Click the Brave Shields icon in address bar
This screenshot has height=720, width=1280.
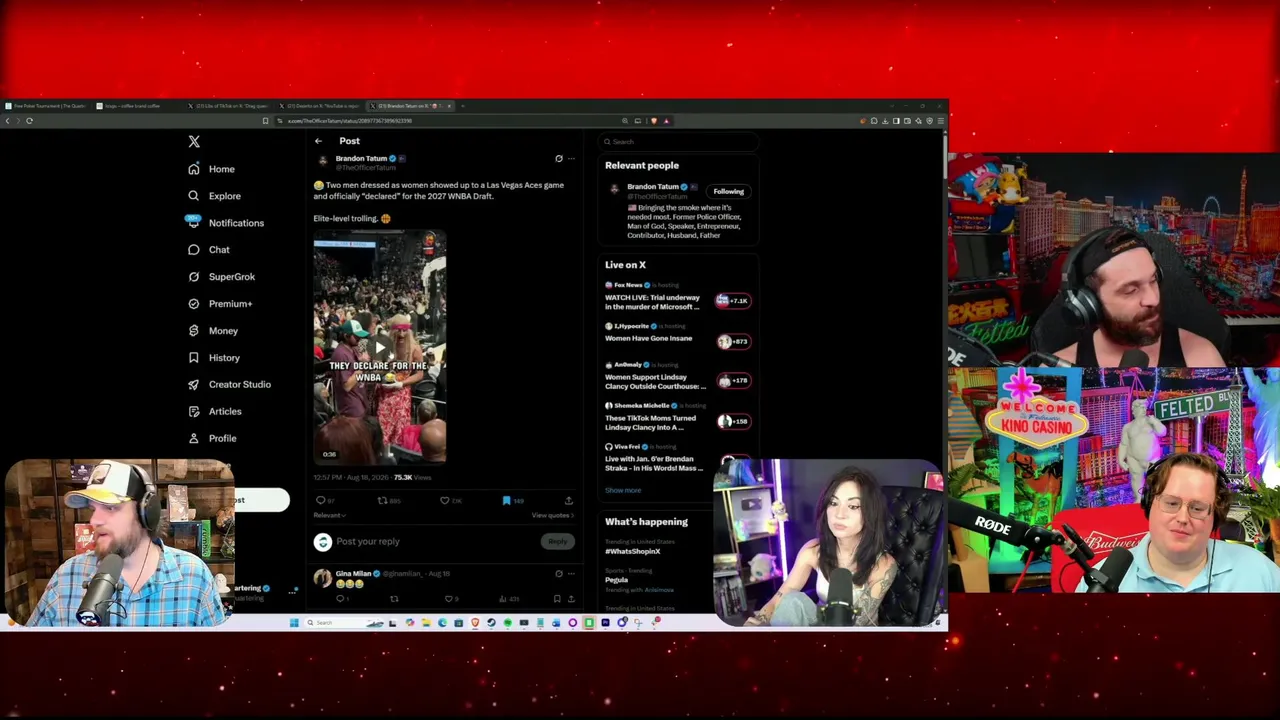654,121
